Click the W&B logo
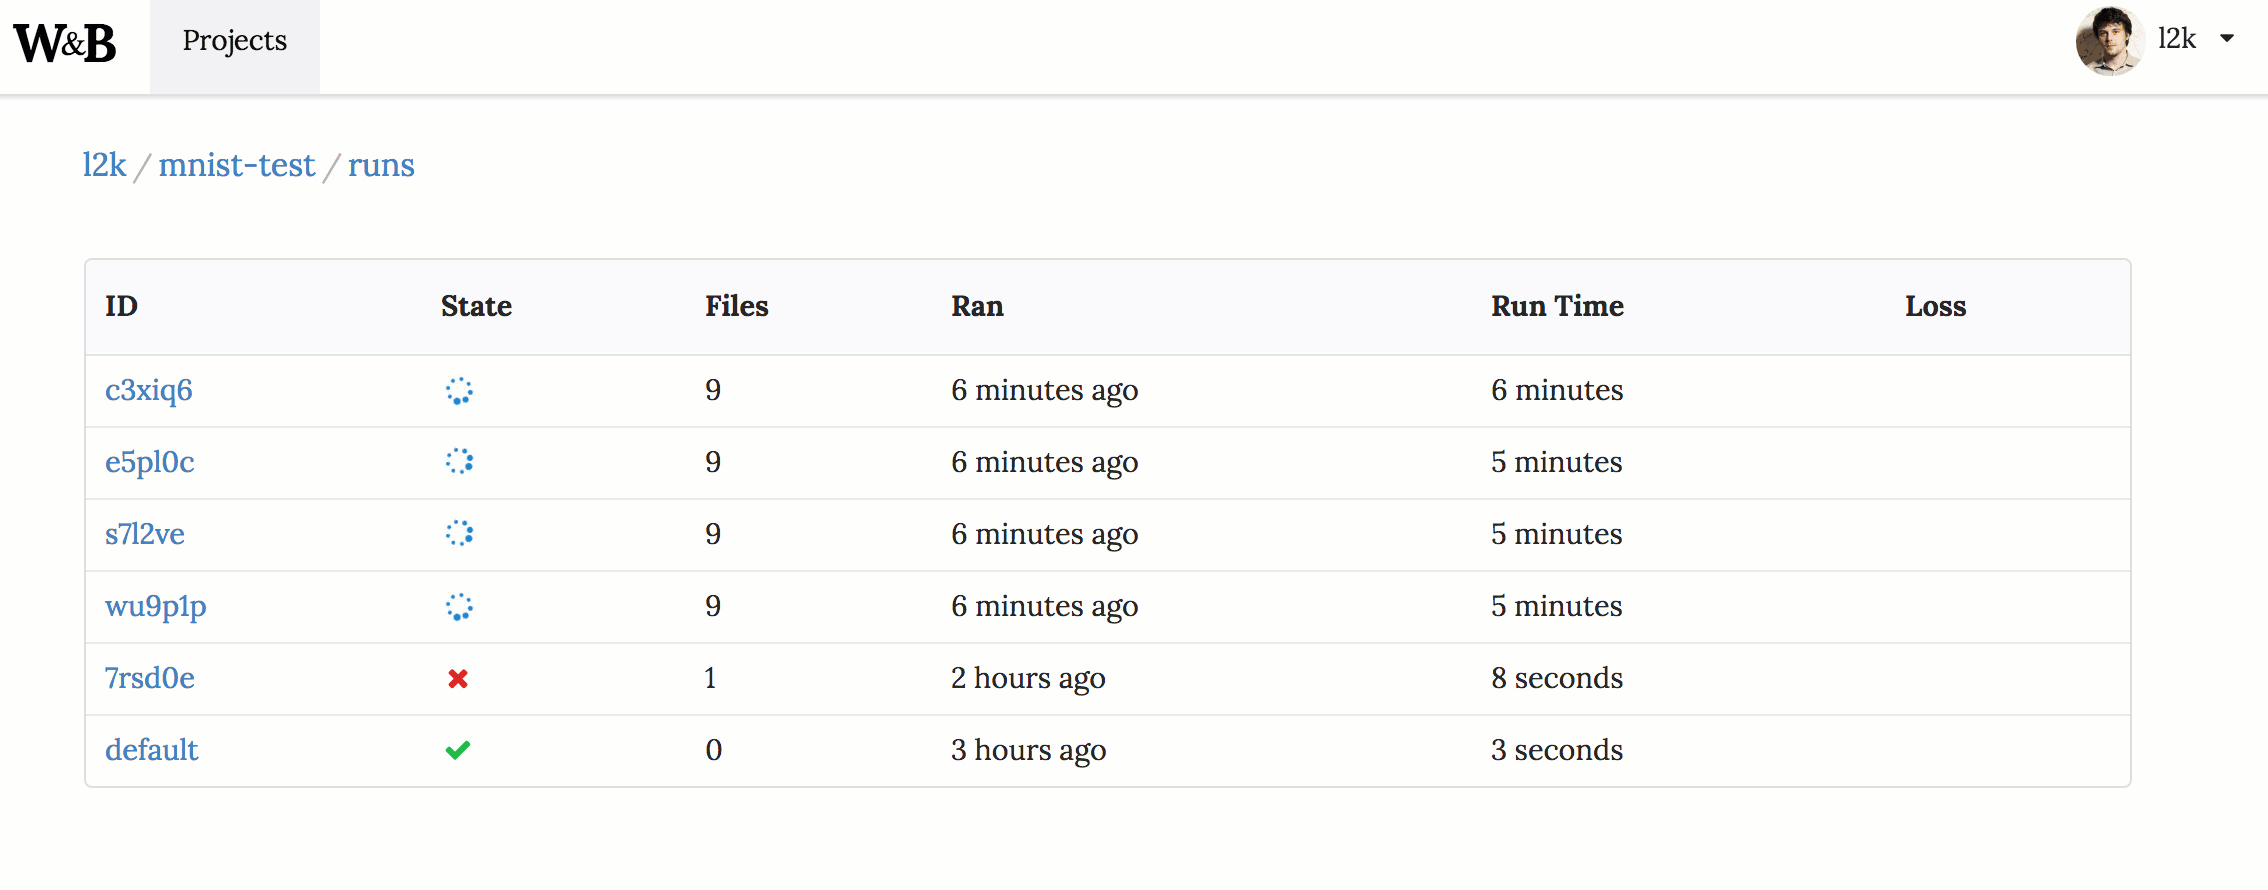The width and height of the screenshot is (2268, 890). pos(65,43)
